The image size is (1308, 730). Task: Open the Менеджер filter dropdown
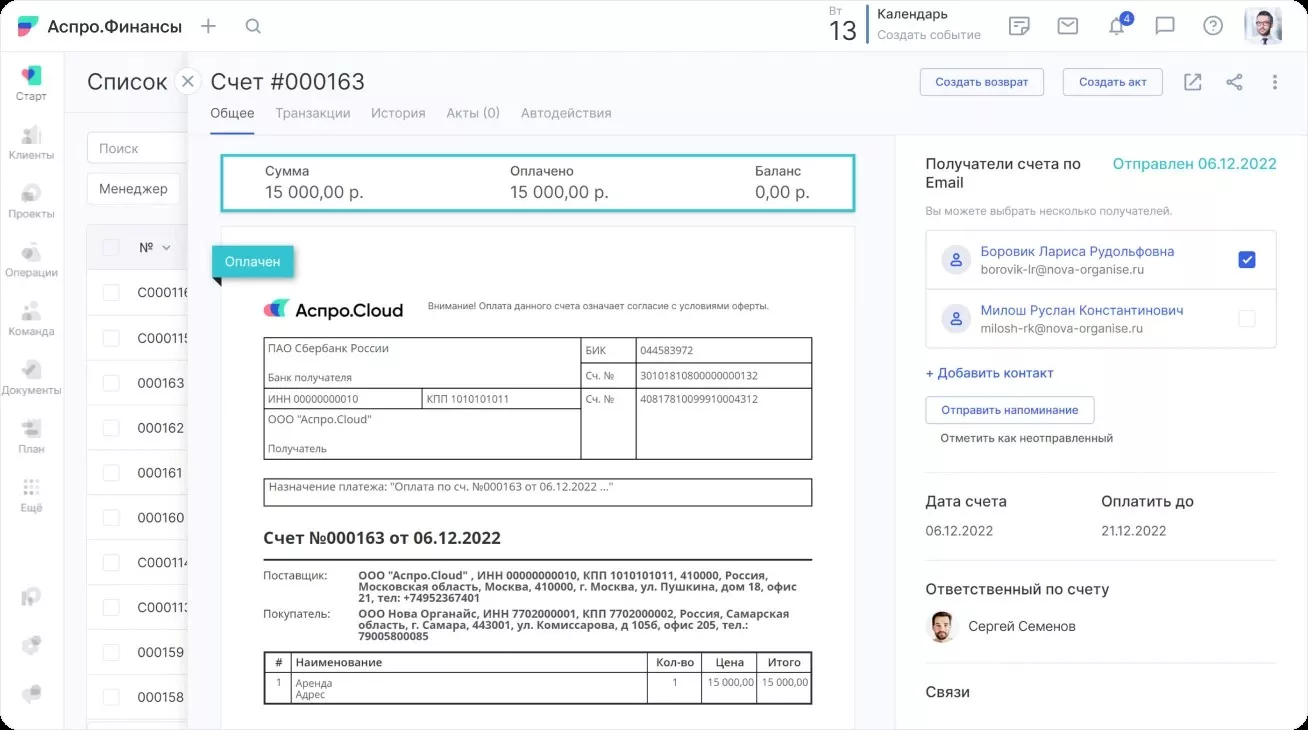coord(133,188)
